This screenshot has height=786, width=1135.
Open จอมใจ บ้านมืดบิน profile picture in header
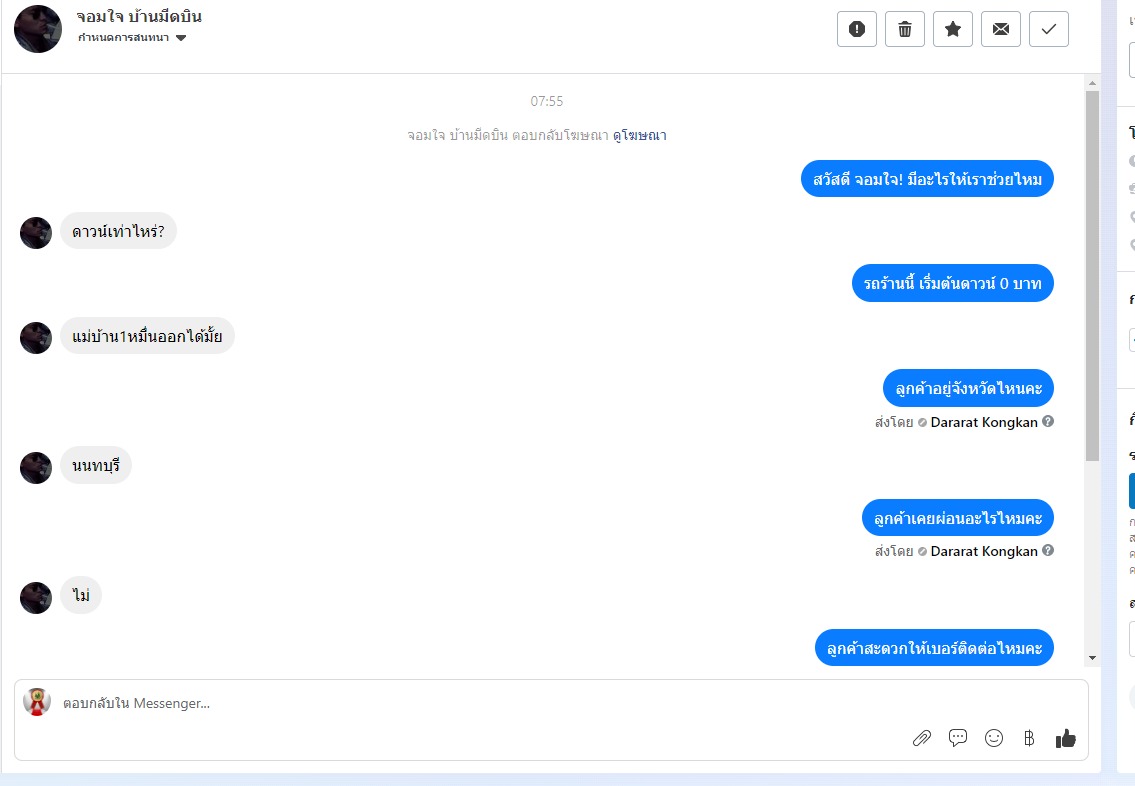click(x=38, y=29)
